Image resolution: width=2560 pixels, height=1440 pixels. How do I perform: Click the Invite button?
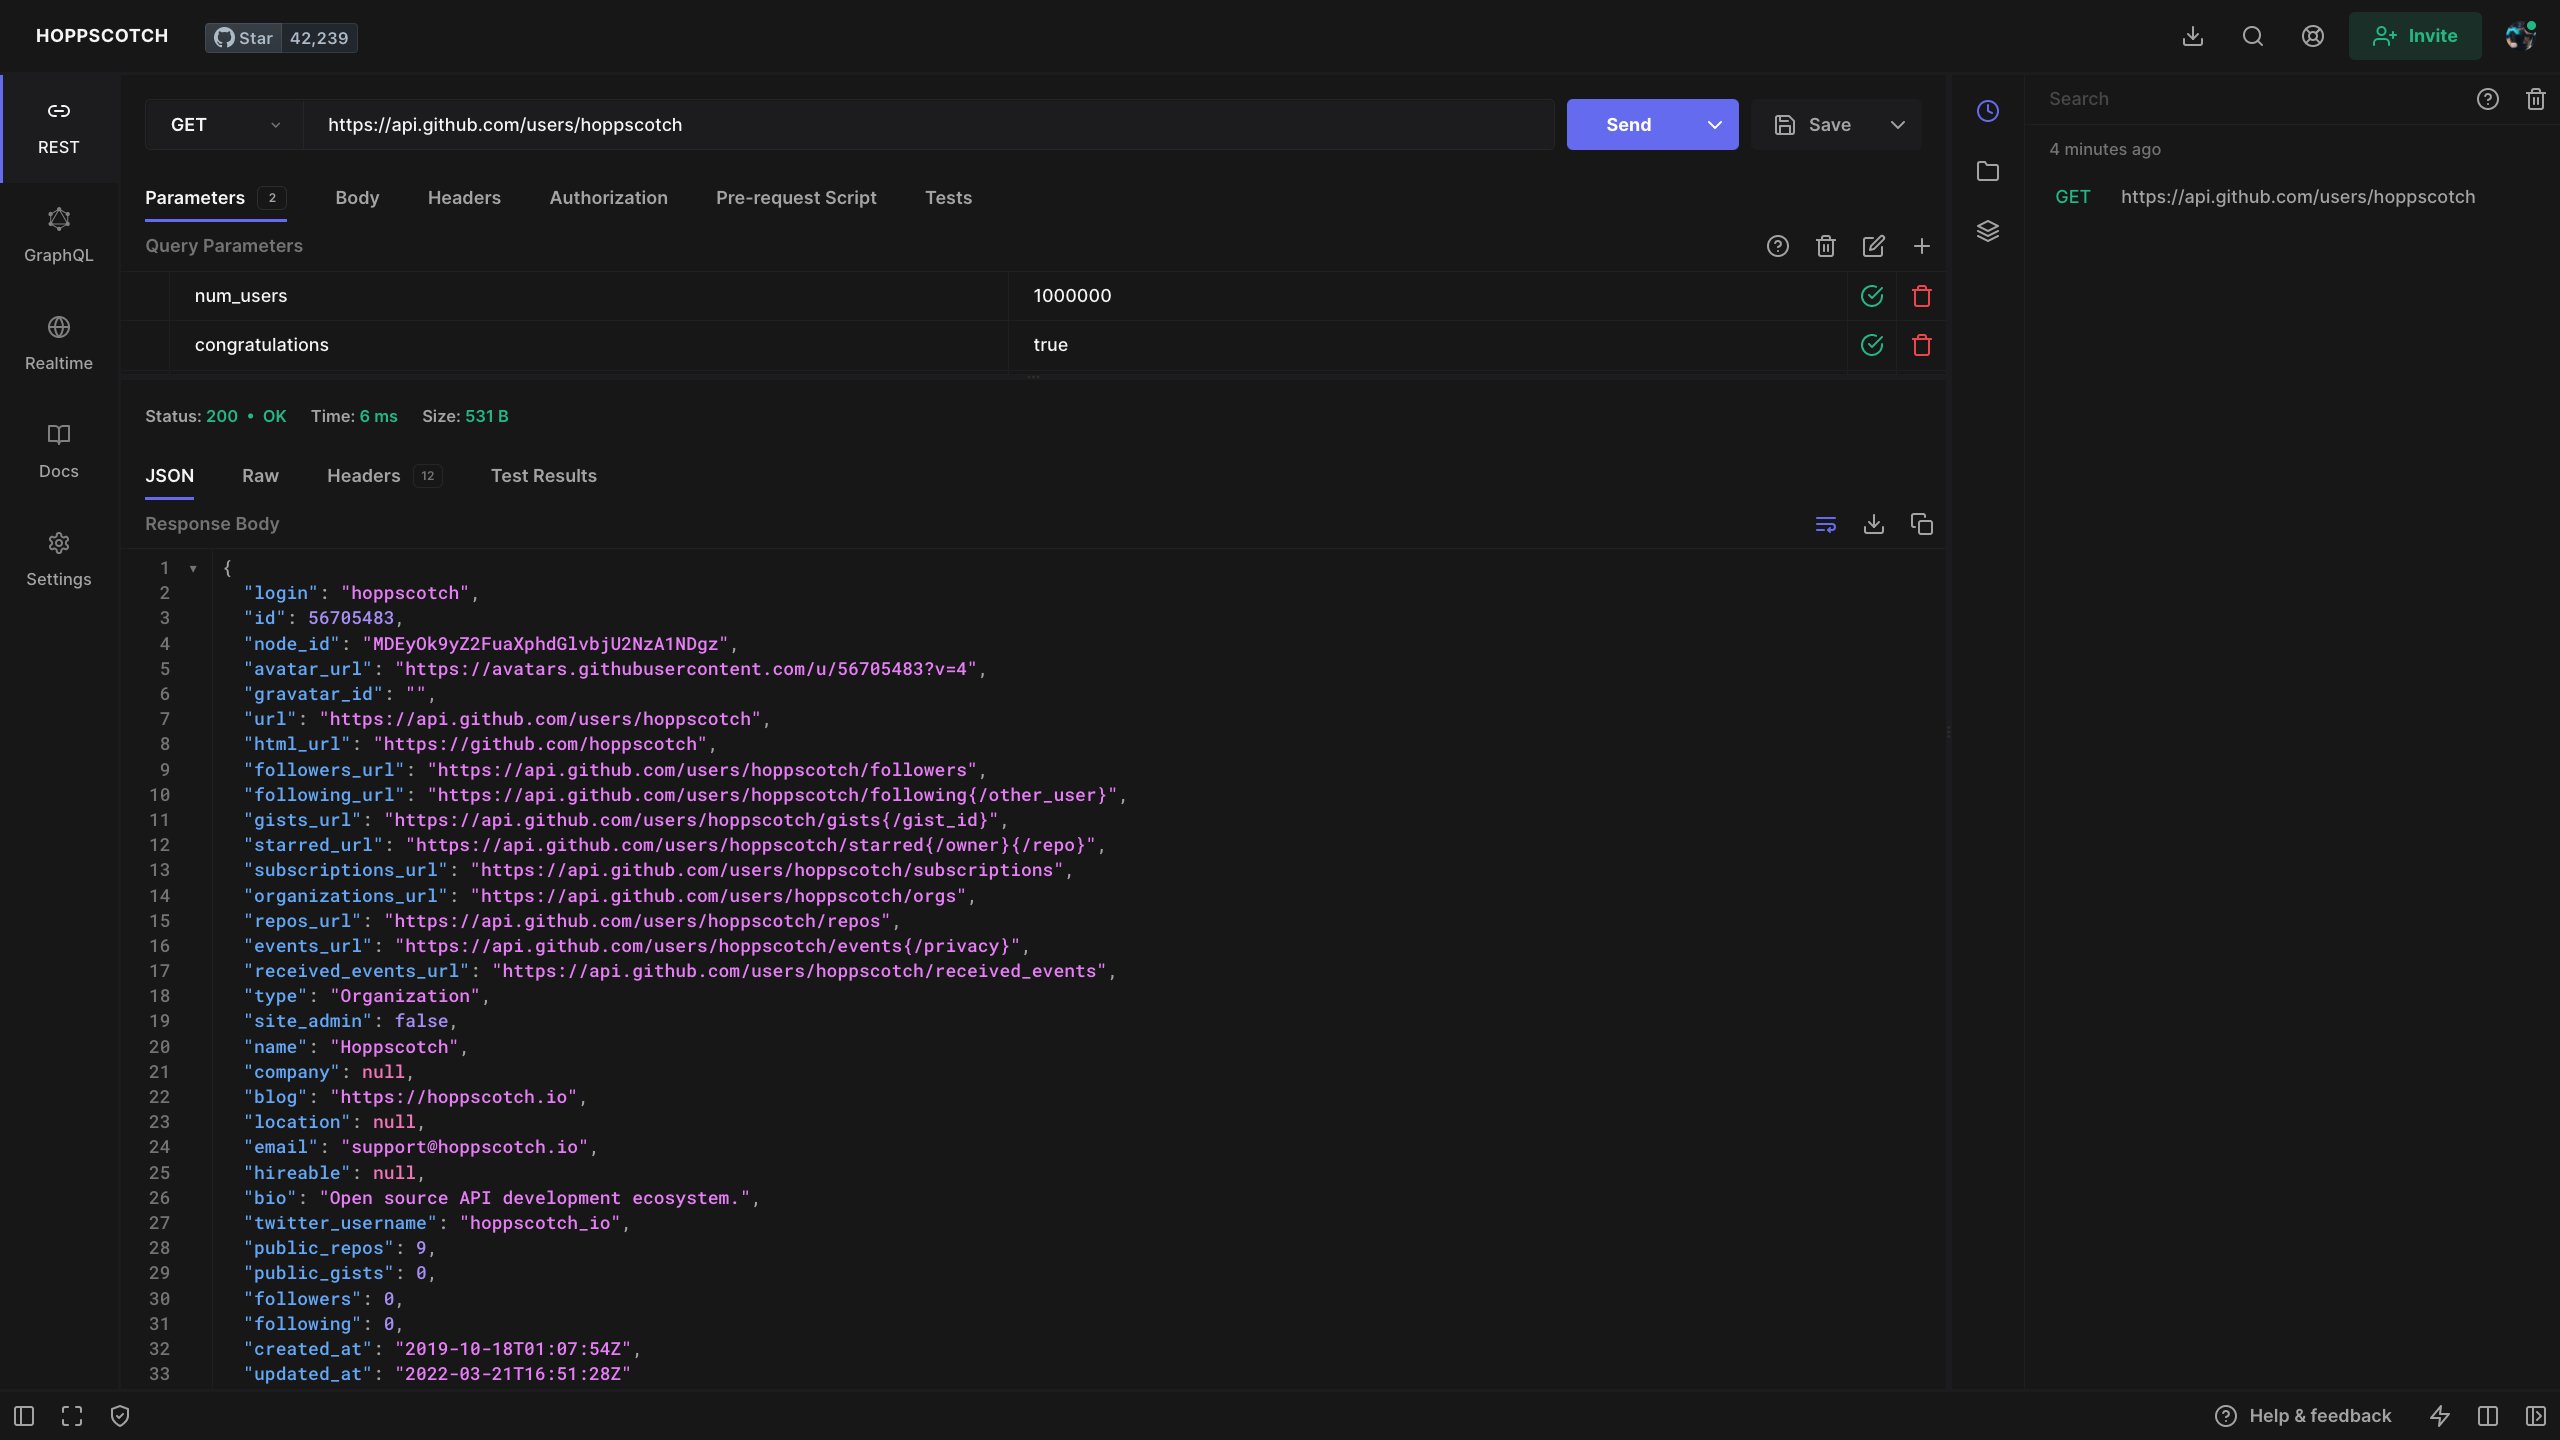2414,36
